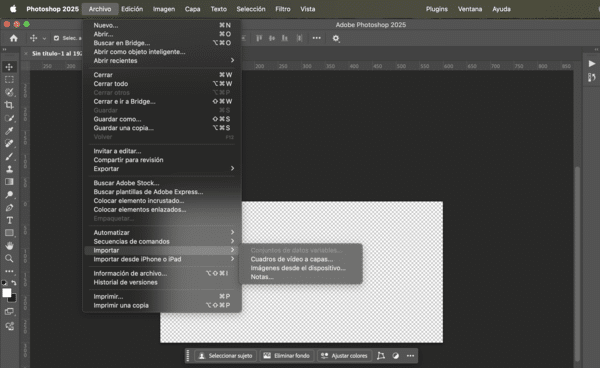Viewport: 600px width, 368px height.
Task: Select the Rectangle shape tool
Action: coord(9,233)
